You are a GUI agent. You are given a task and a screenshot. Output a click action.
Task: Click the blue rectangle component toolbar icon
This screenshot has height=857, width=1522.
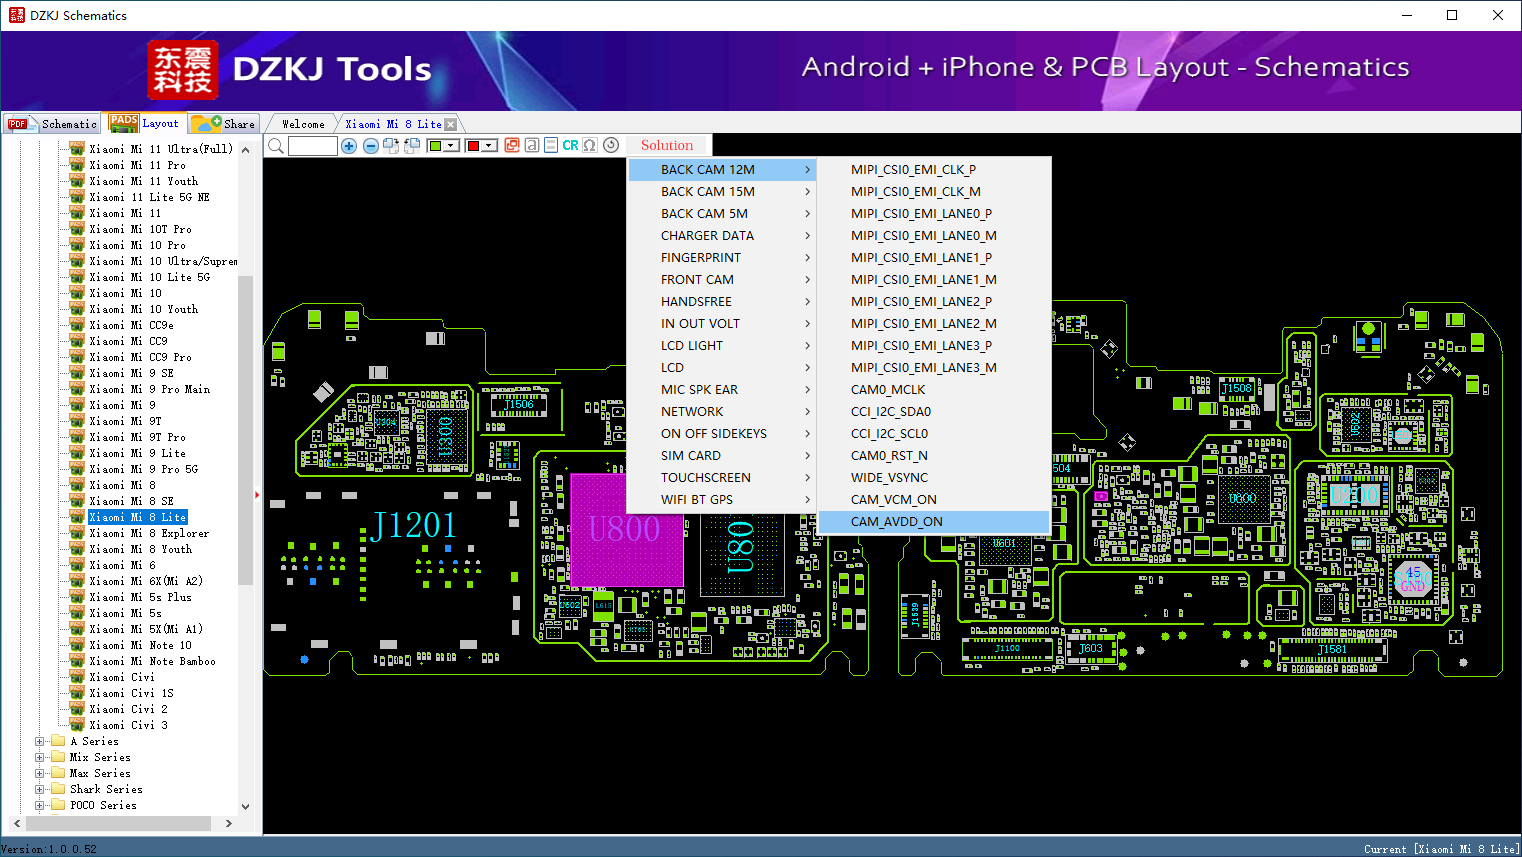pos(551,145)
